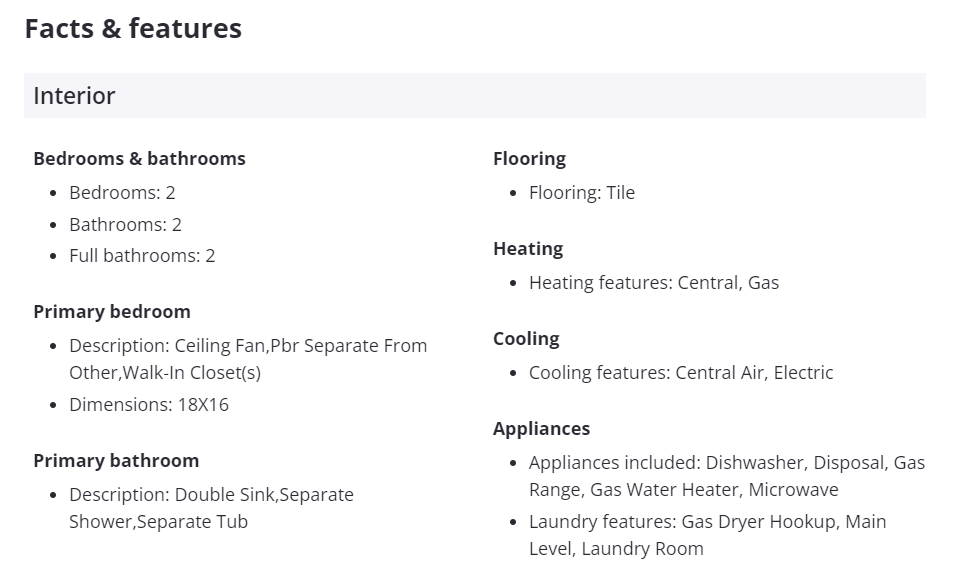Click the bold "Appliances" subheading
This screenshot has height=567, width=961.
coord(541,429)
